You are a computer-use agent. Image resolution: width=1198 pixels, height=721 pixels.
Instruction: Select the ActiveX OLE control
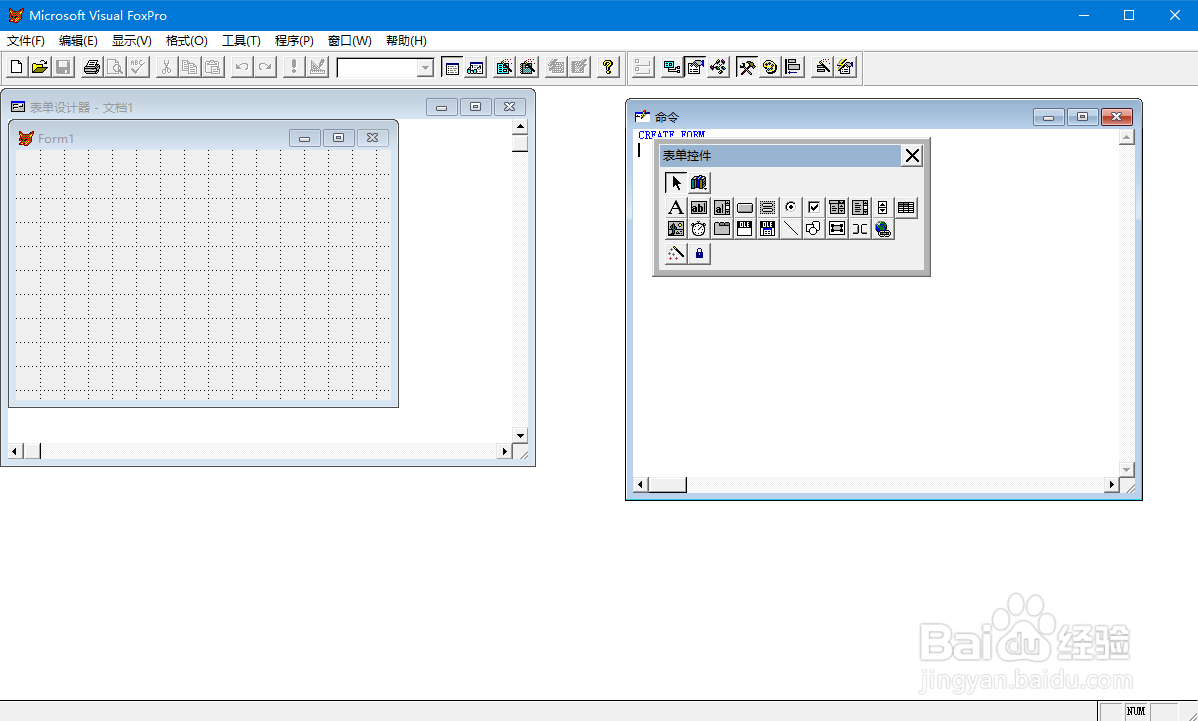click(745, 228)
